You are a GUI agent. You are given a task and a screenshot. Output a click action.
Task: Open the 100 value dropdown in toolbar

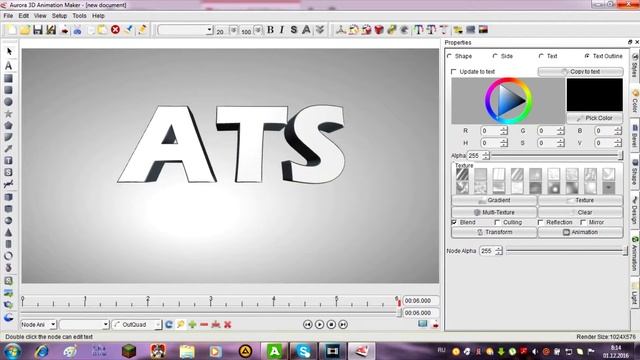click(x=258, y=30)
